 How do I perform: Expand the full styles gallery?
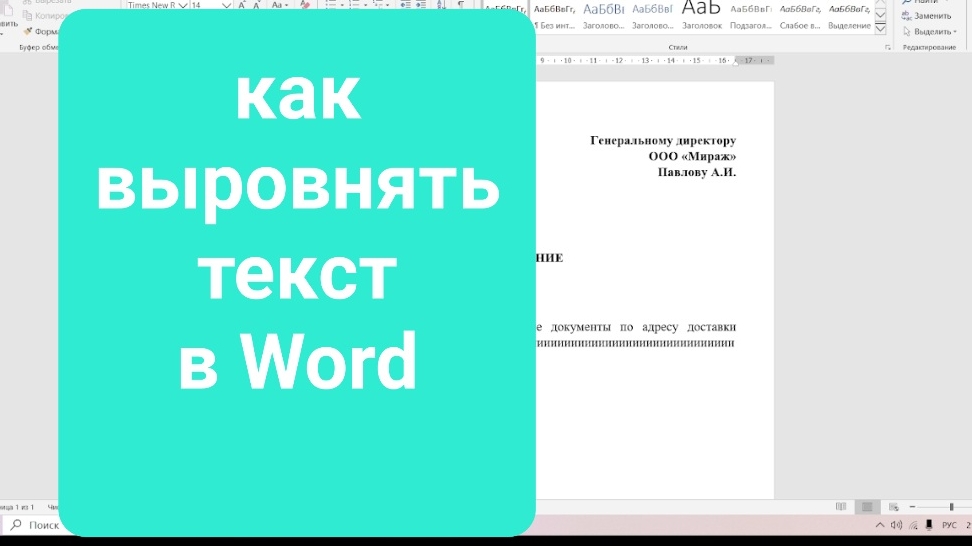point(880,29)
